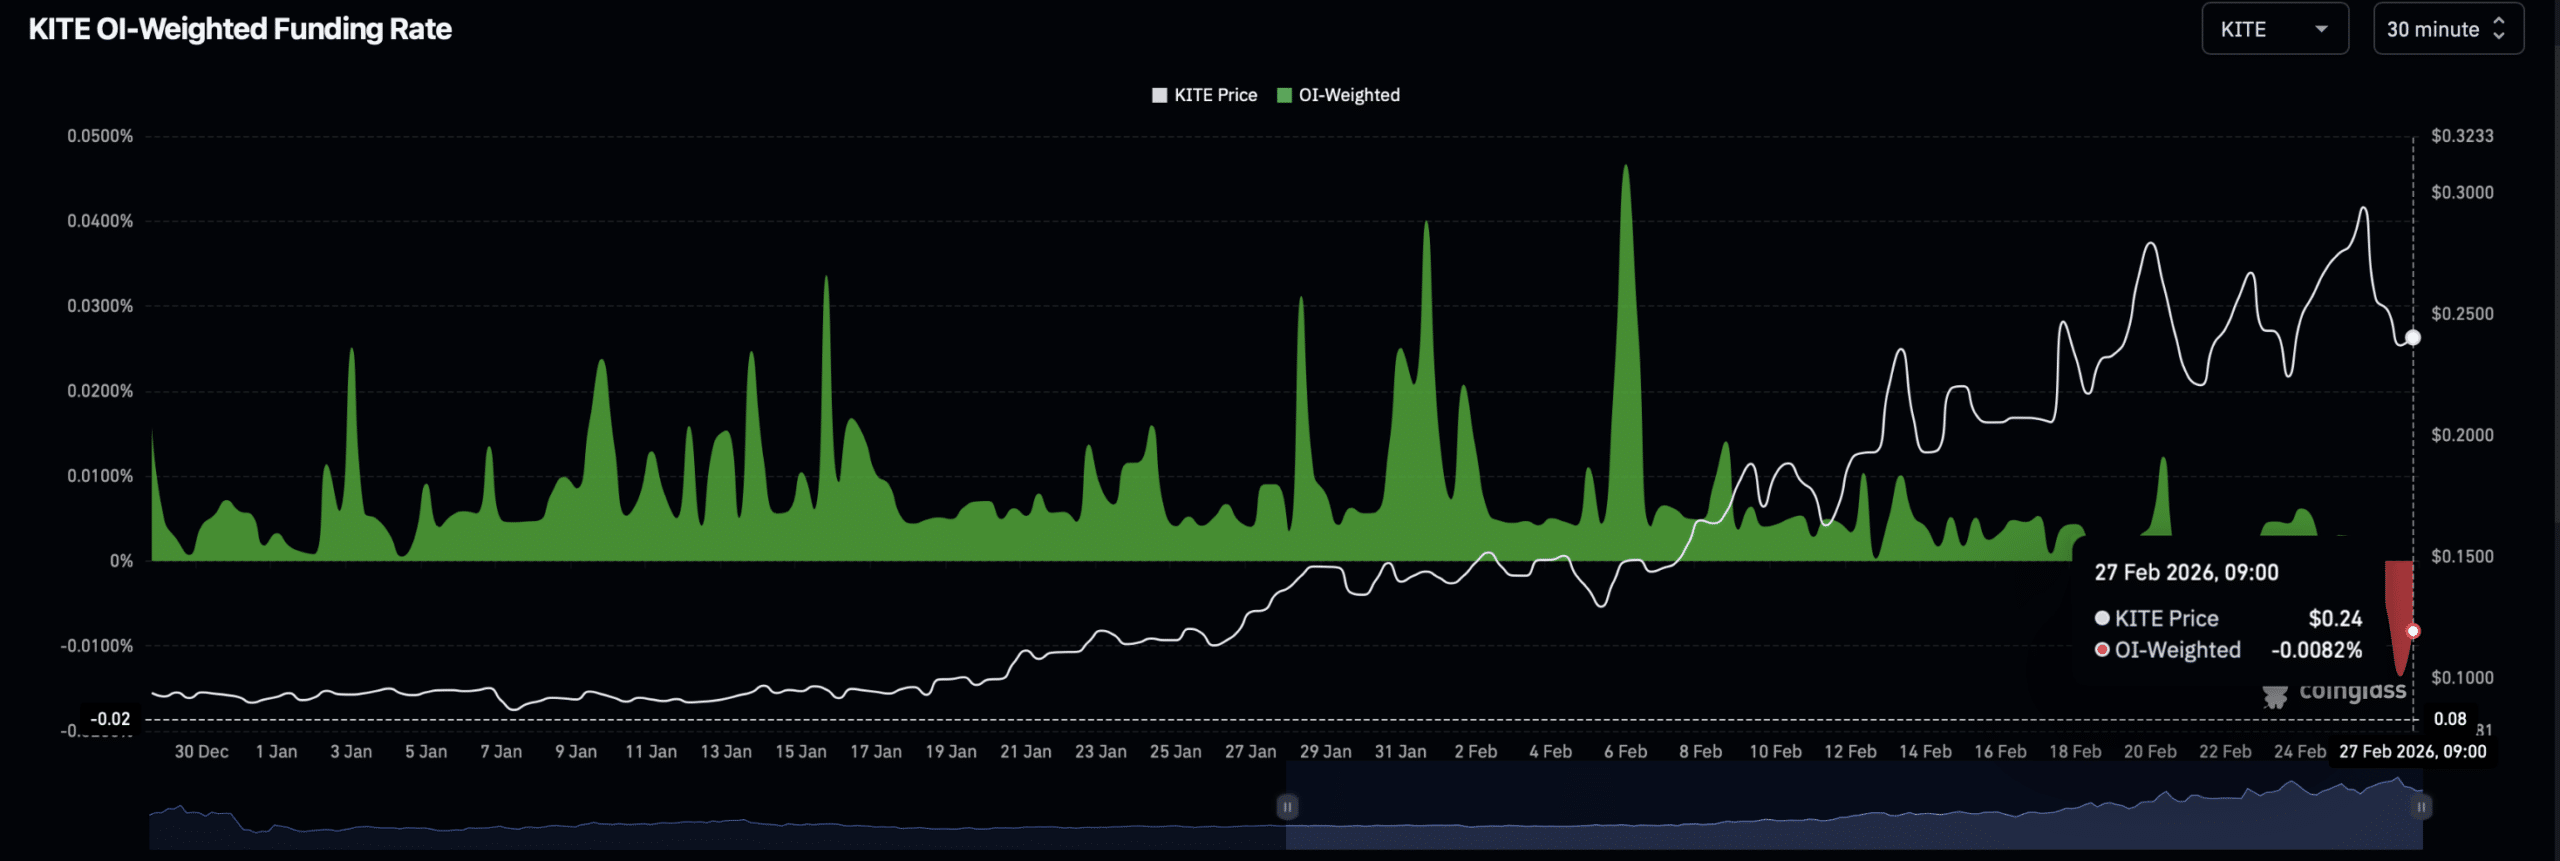
Task: Grab the right handle of the range navigator
Action: click(2421, 806)
